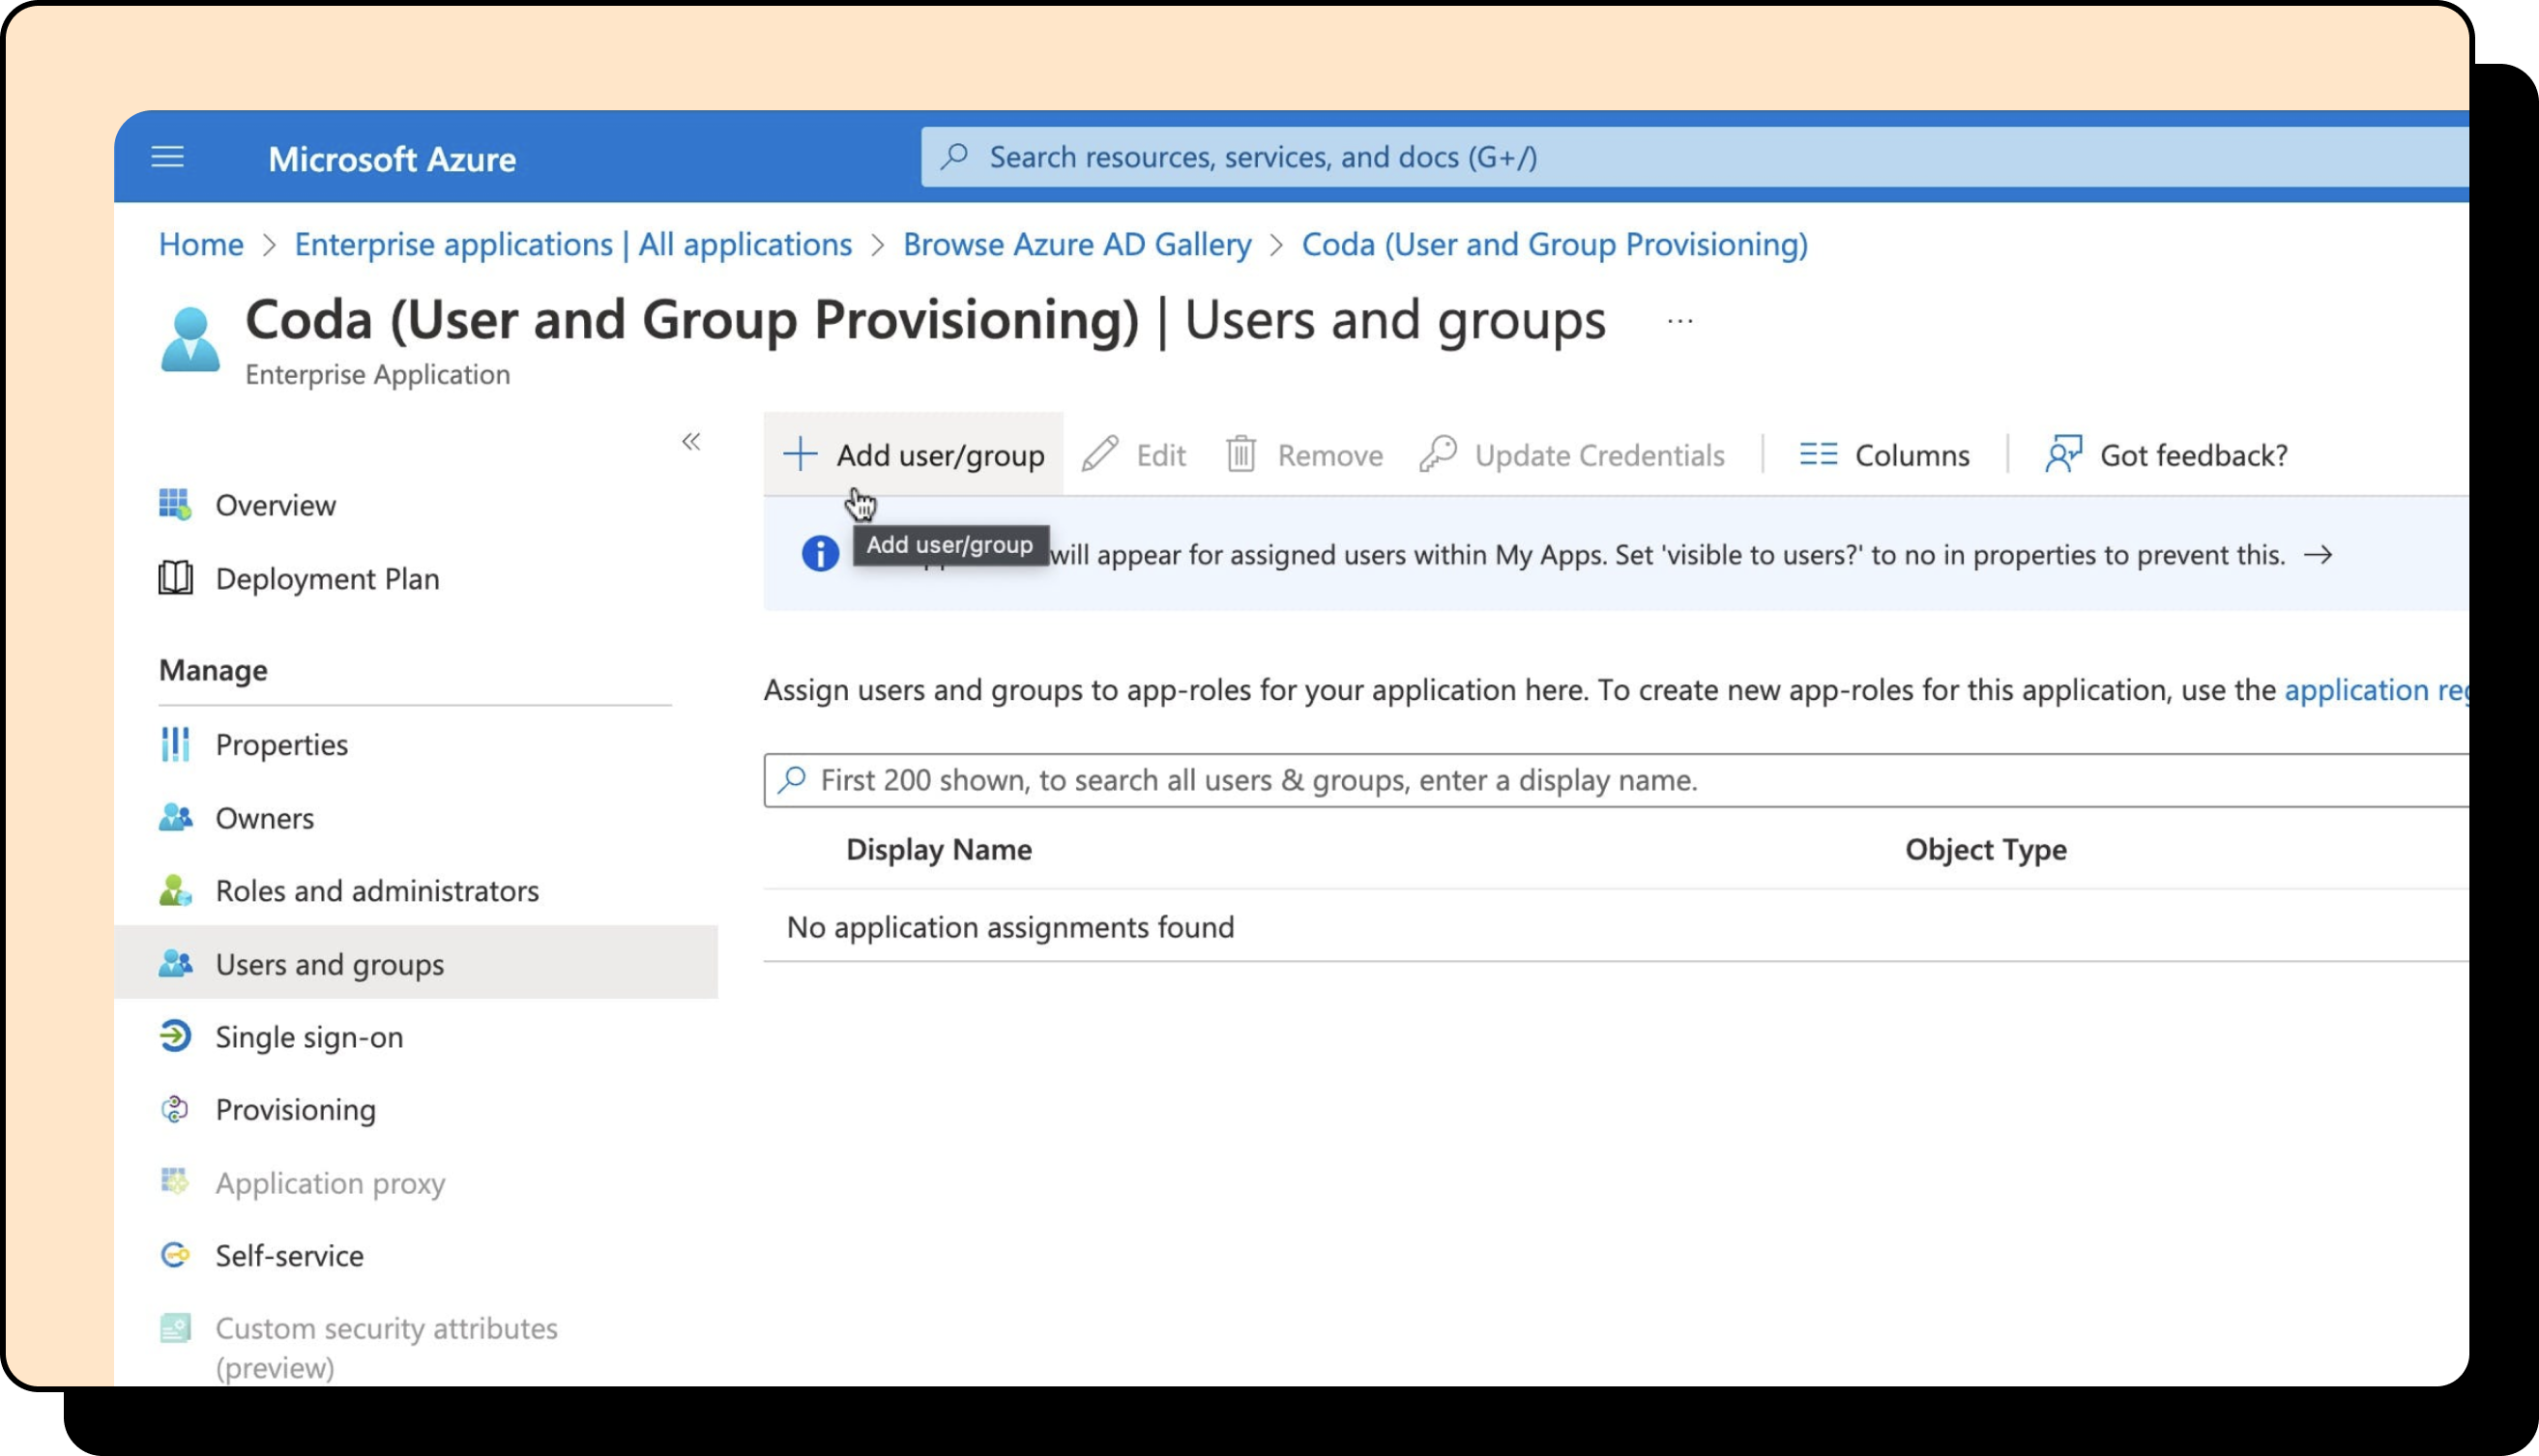Click the blue info icon in banner
The height and width of the screenshot is (1456, 2539).
(x=820, y=554)
